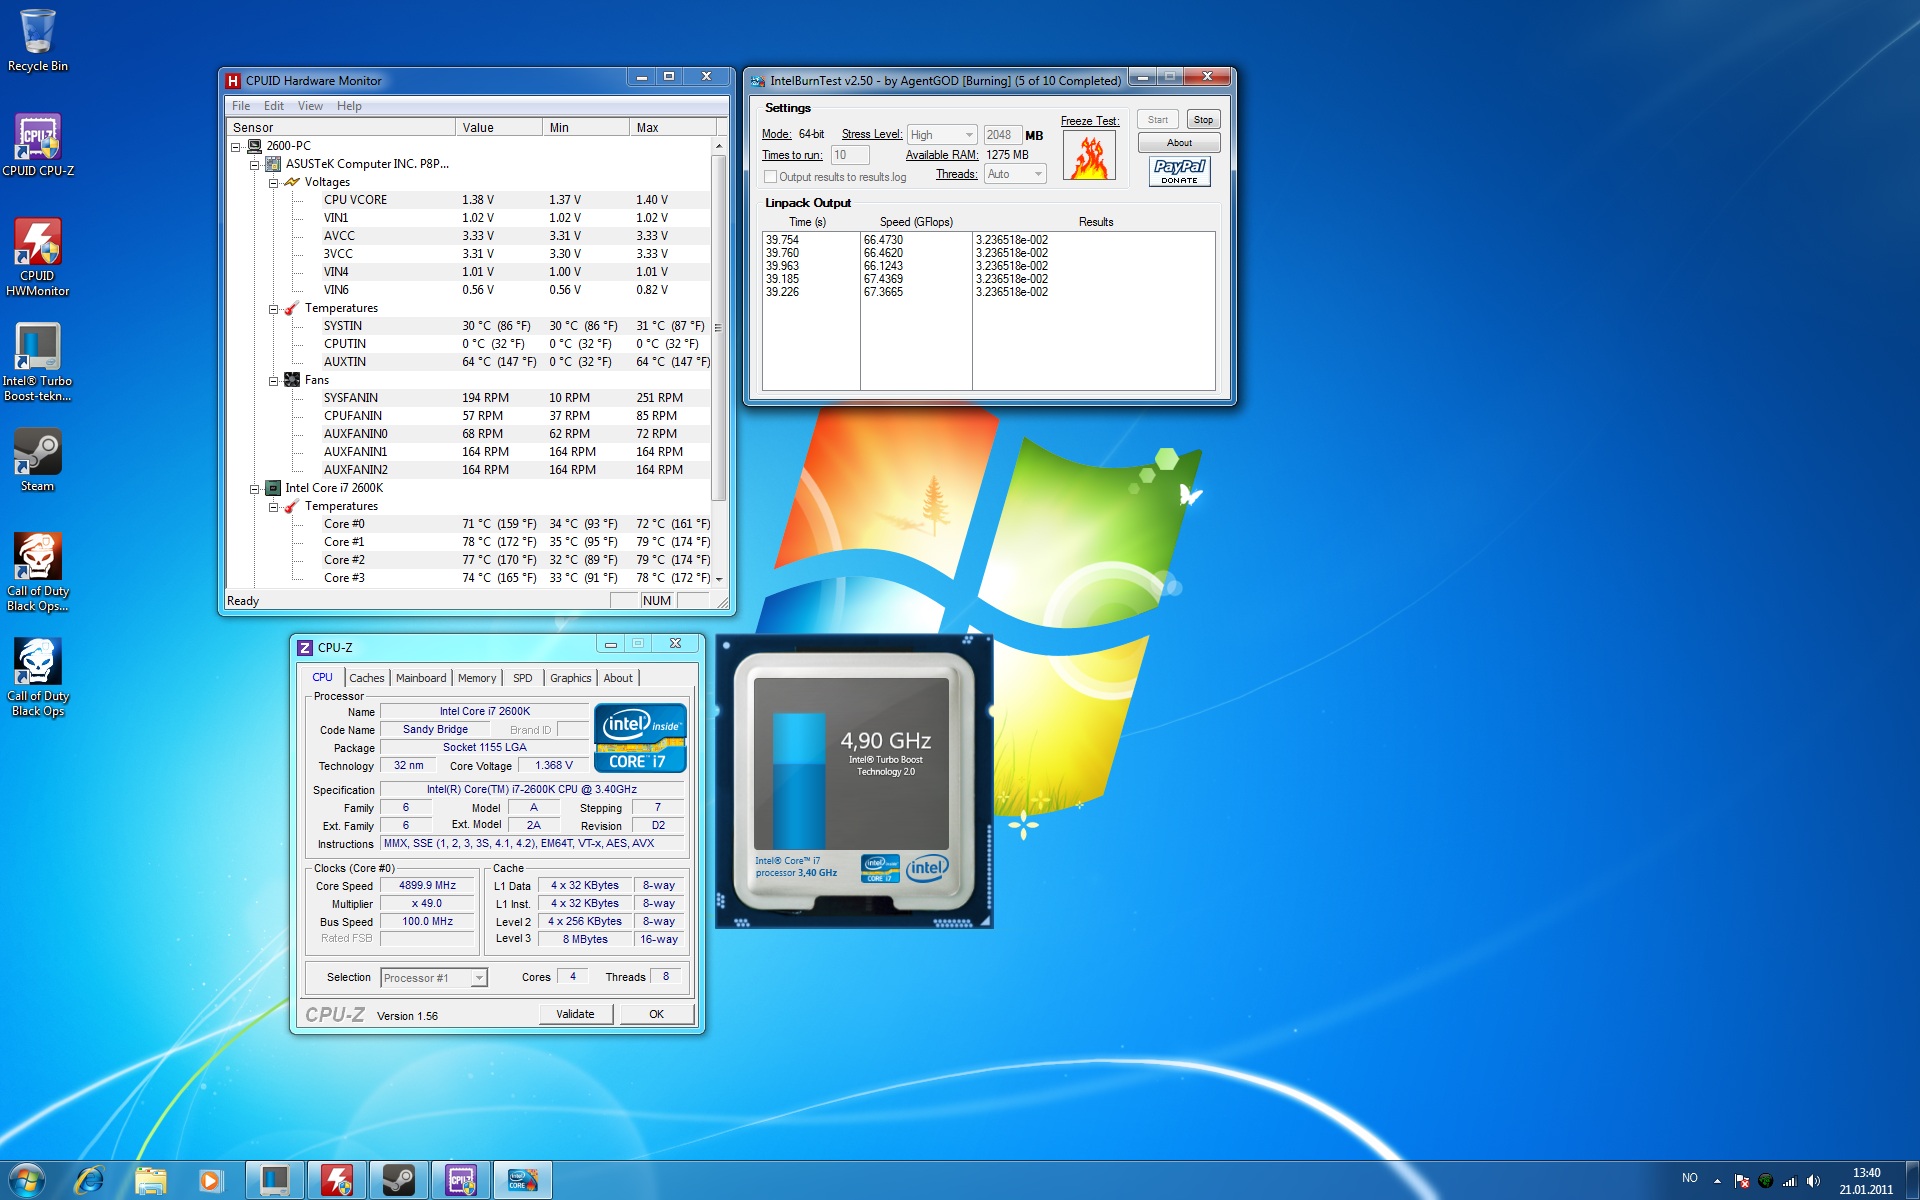Image resolution: width=1920 pixels, height=1200 pixels.
Task: Click Validate in CPU-Z
Action: click(575, 1014)
